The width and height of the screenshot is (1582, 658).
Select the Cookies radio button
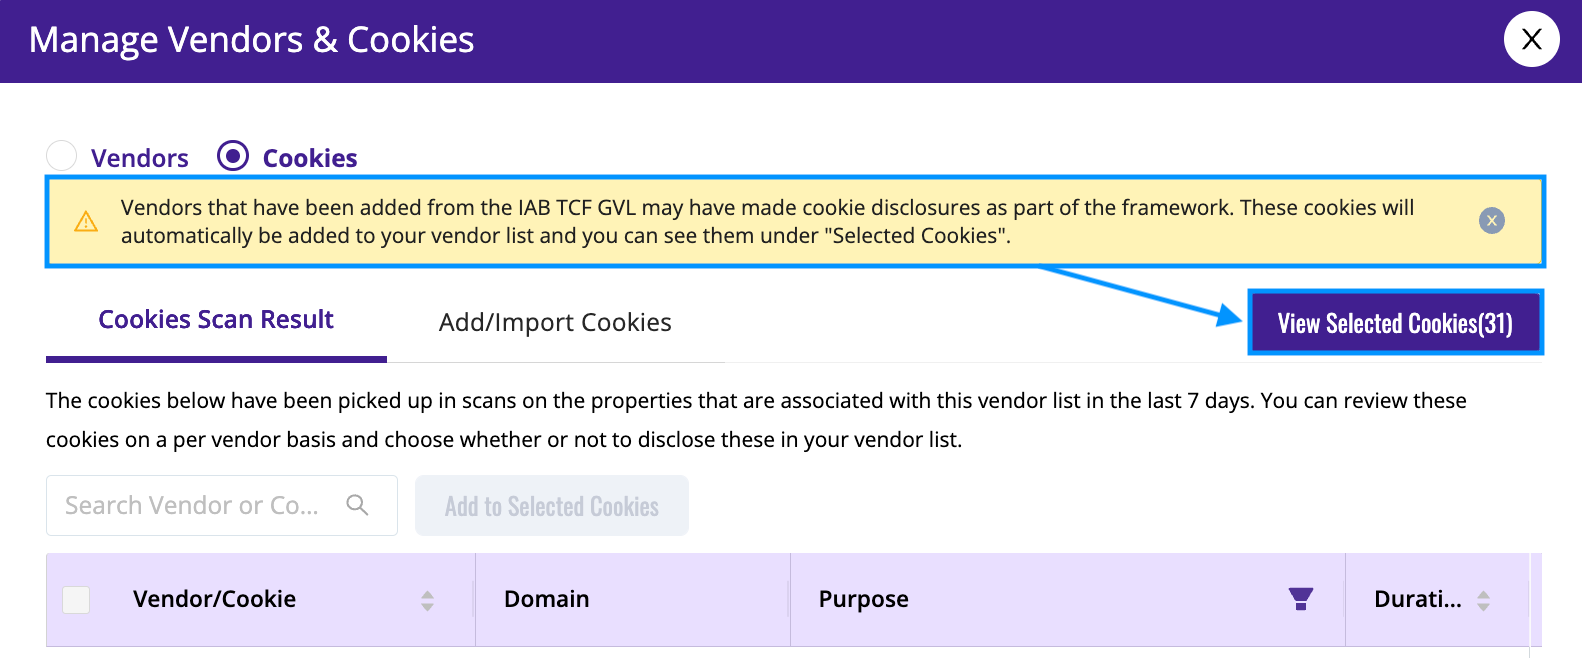pos(233,156)
